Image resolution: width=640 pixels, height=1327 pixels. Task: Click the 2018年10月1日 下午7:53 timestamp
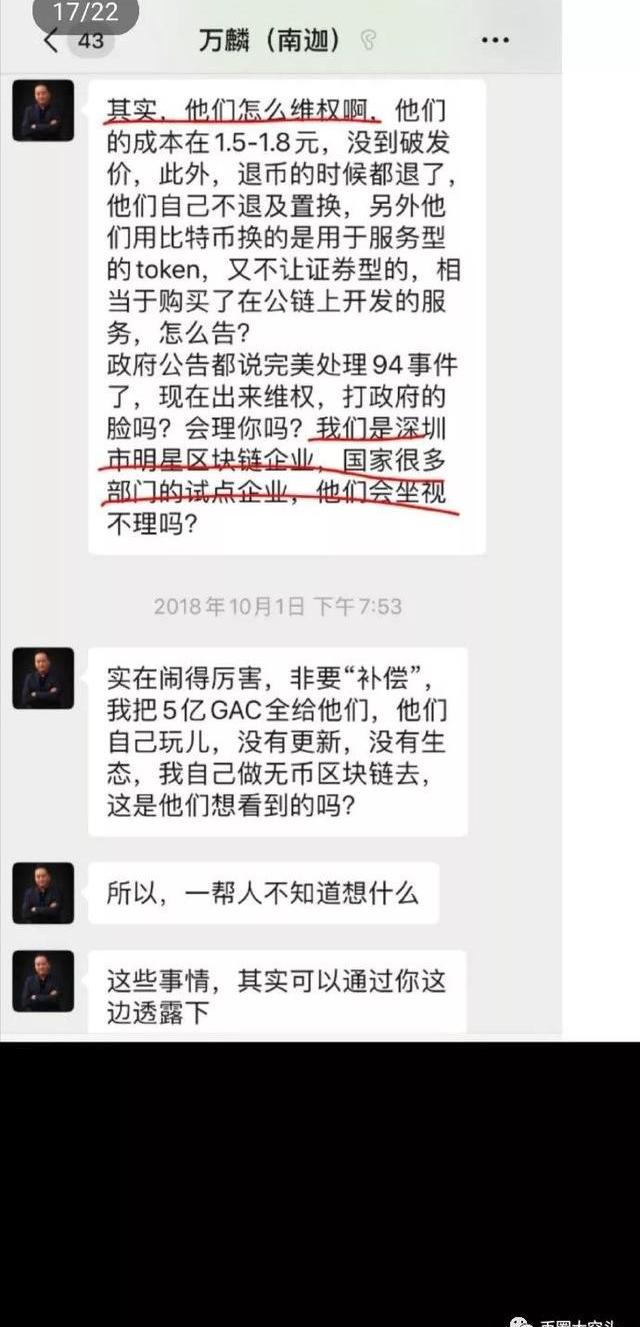coord(278,606)
